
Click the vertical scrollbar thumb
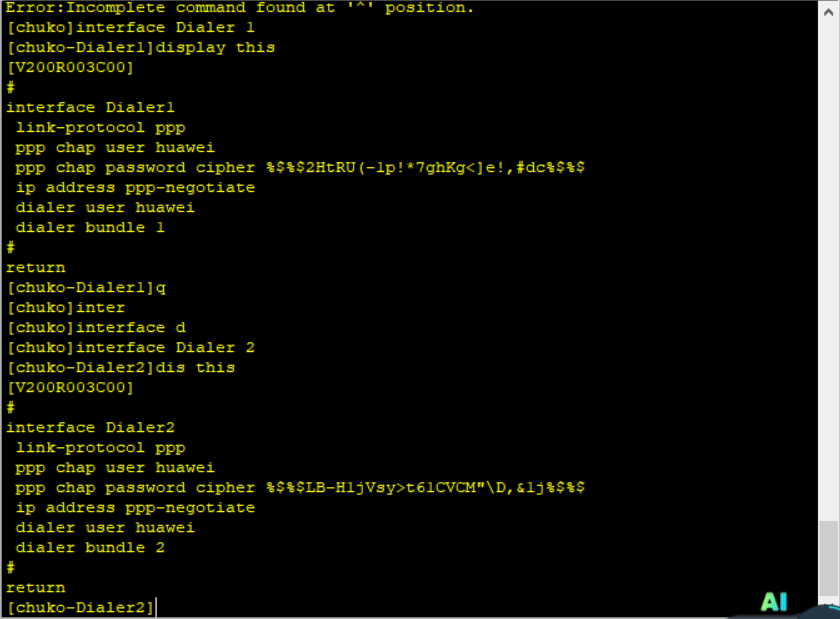pos(829,558)
